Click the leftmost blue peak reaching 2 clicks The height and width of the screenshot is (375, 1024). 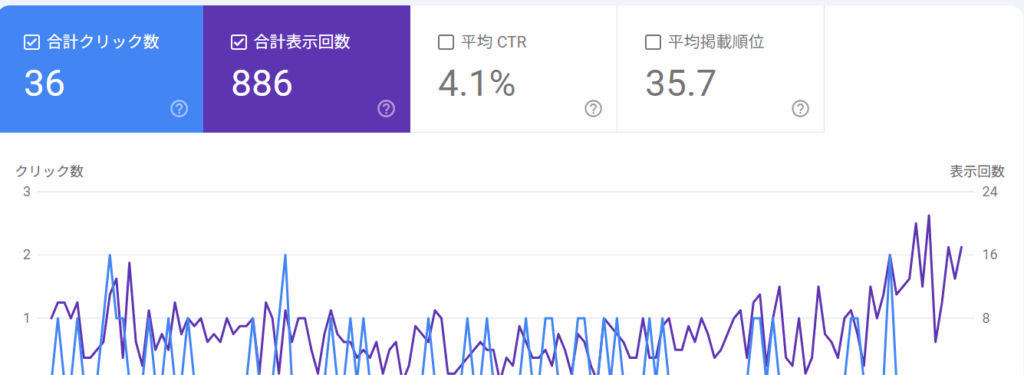109,255
